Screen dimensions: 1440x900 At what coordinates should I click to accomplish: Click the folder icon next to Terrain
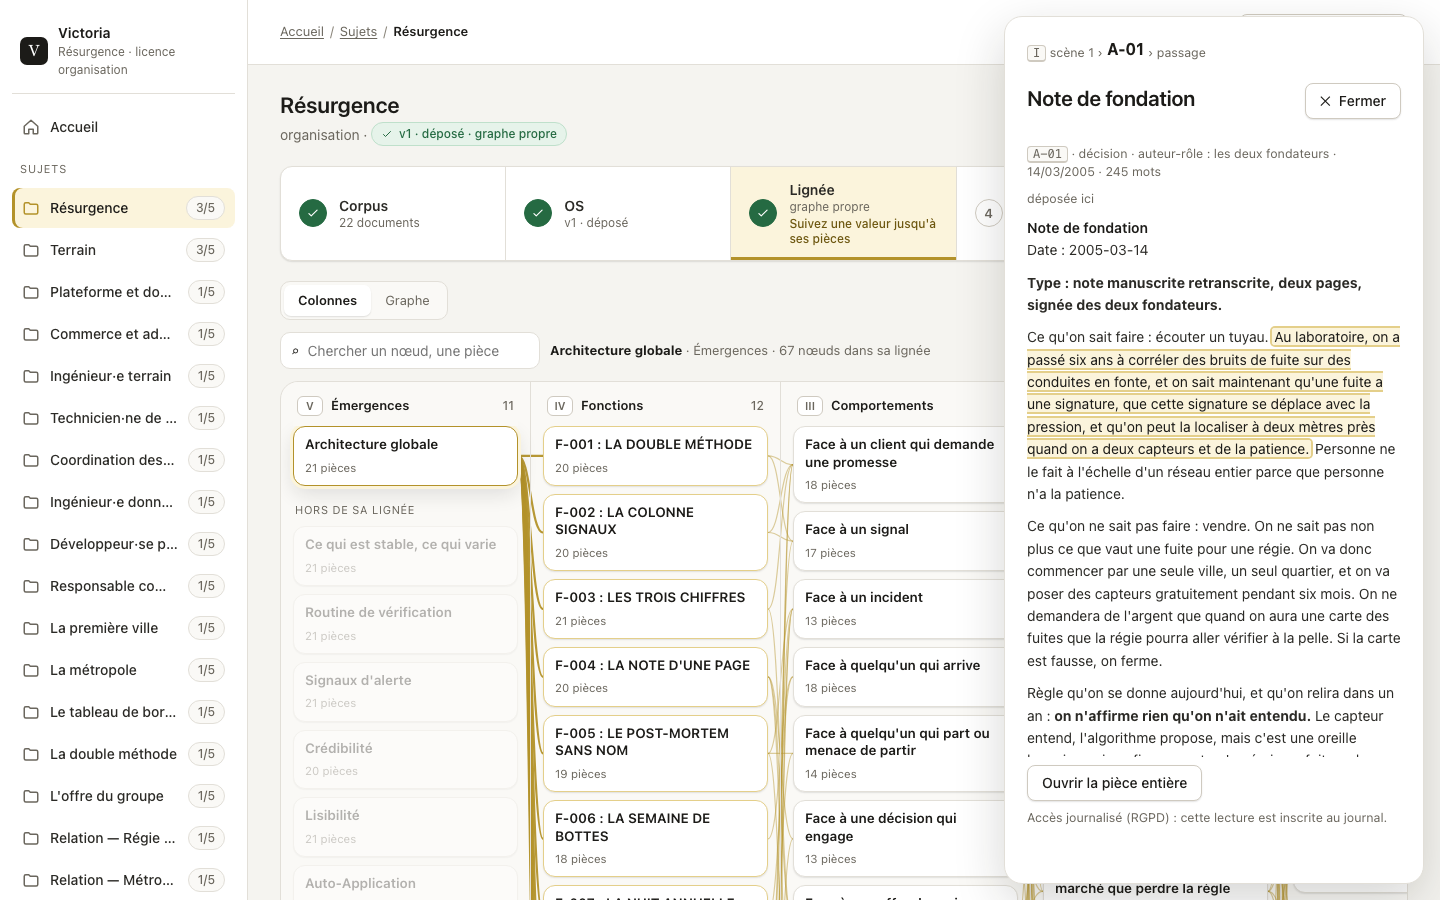31,250
